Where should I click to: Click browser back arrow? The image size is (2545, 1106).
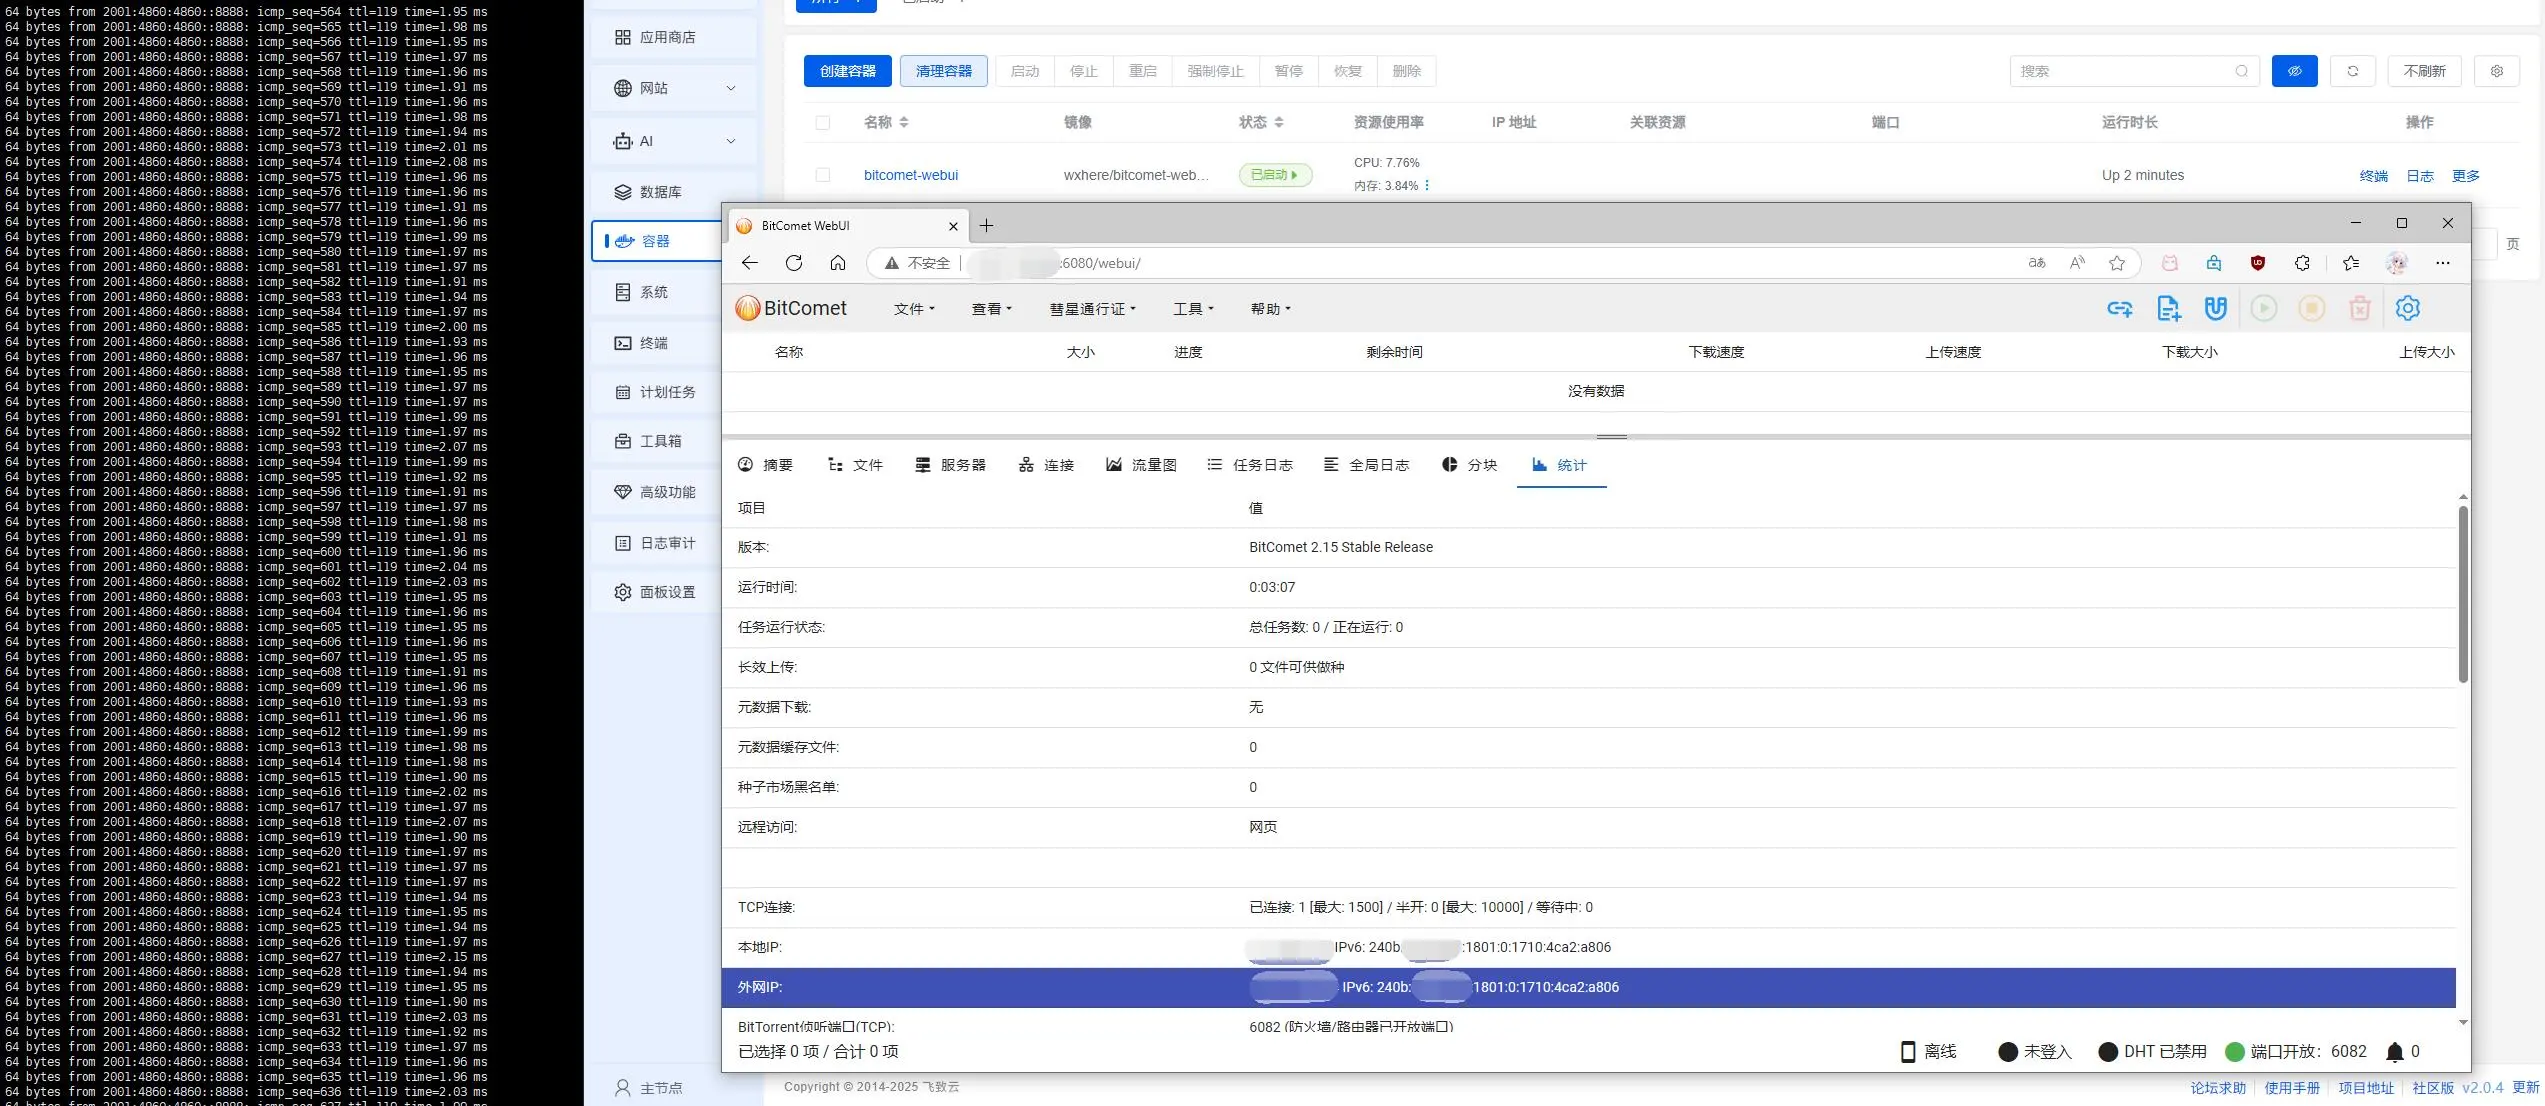(x=750, y=263)
